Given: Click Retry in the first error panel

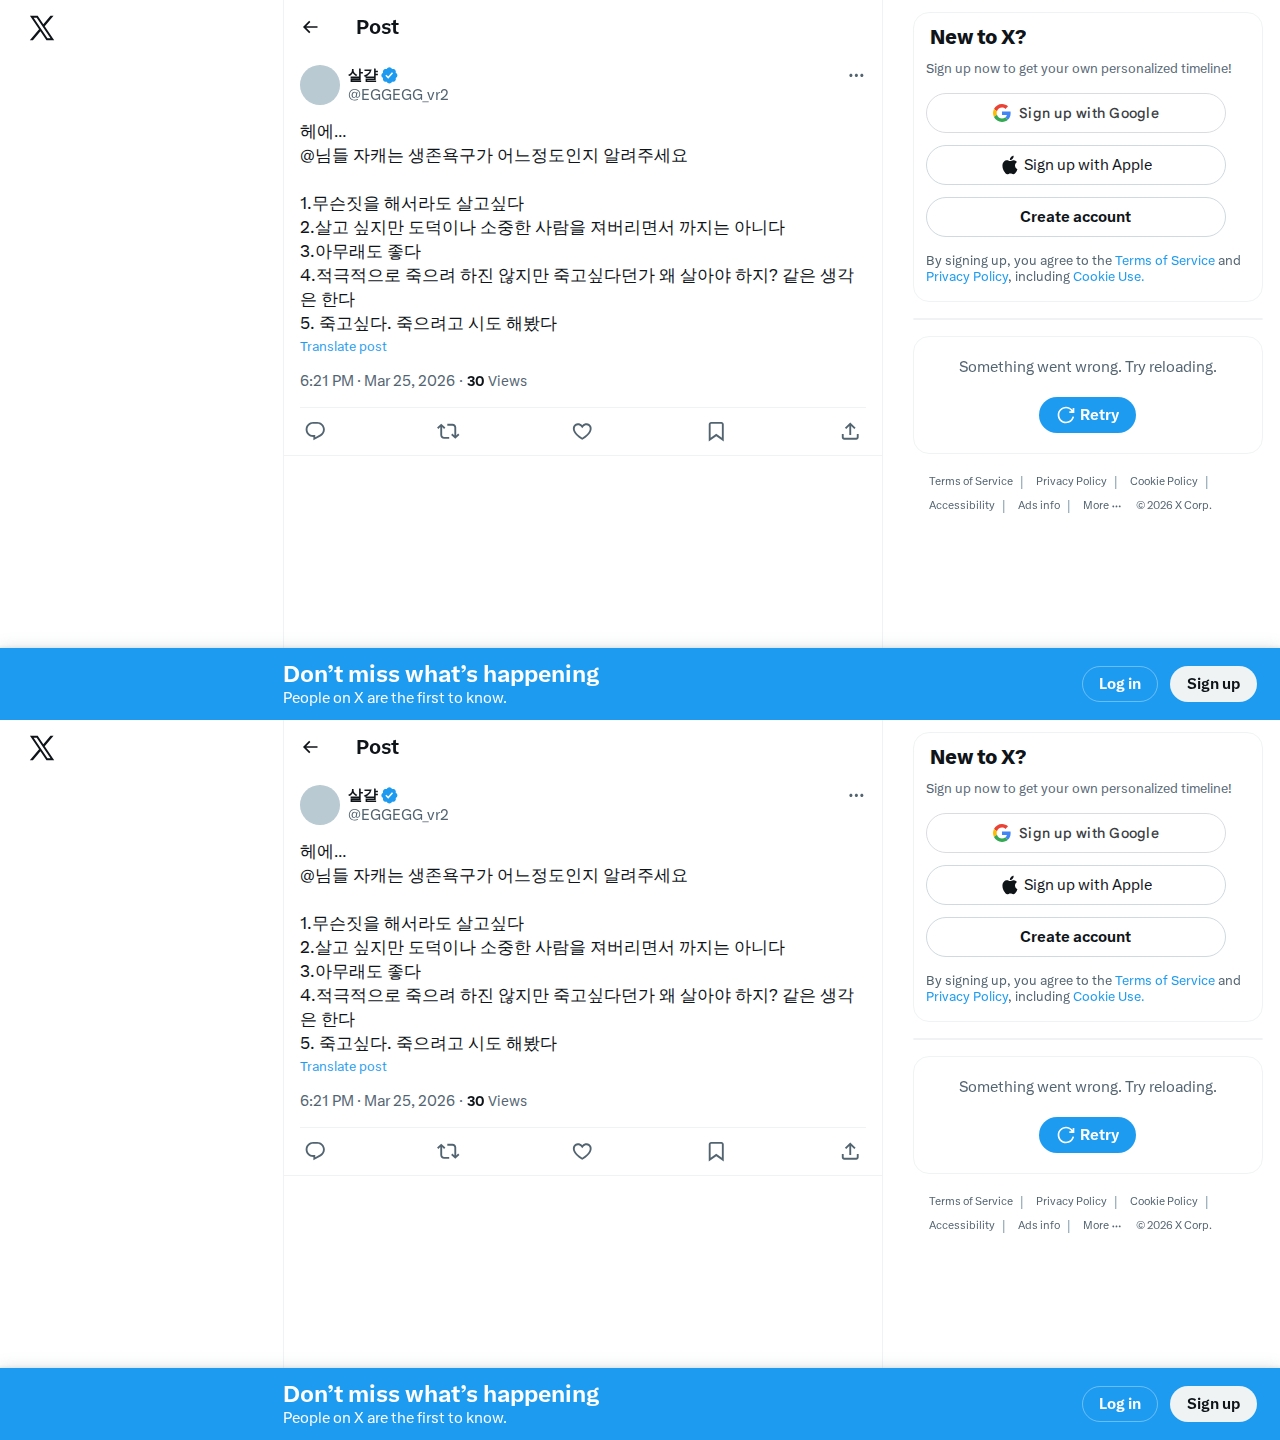Looking at the screenshot, I should [x=1087, y=415].
